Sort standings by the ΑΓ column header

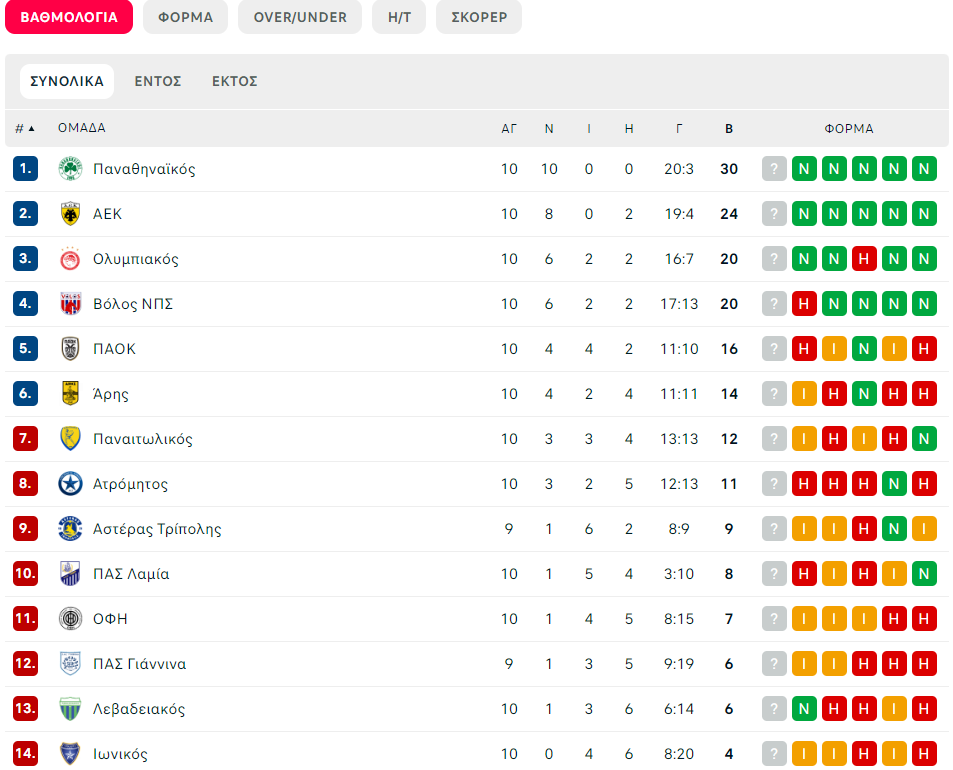pos(509,129)
